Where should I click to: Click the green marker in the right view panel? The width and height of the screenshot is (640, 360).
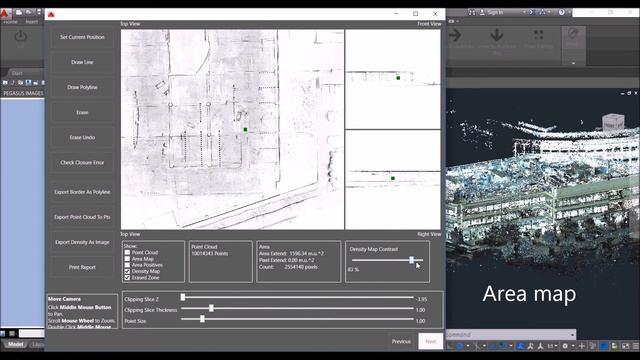tap(393, 178)
